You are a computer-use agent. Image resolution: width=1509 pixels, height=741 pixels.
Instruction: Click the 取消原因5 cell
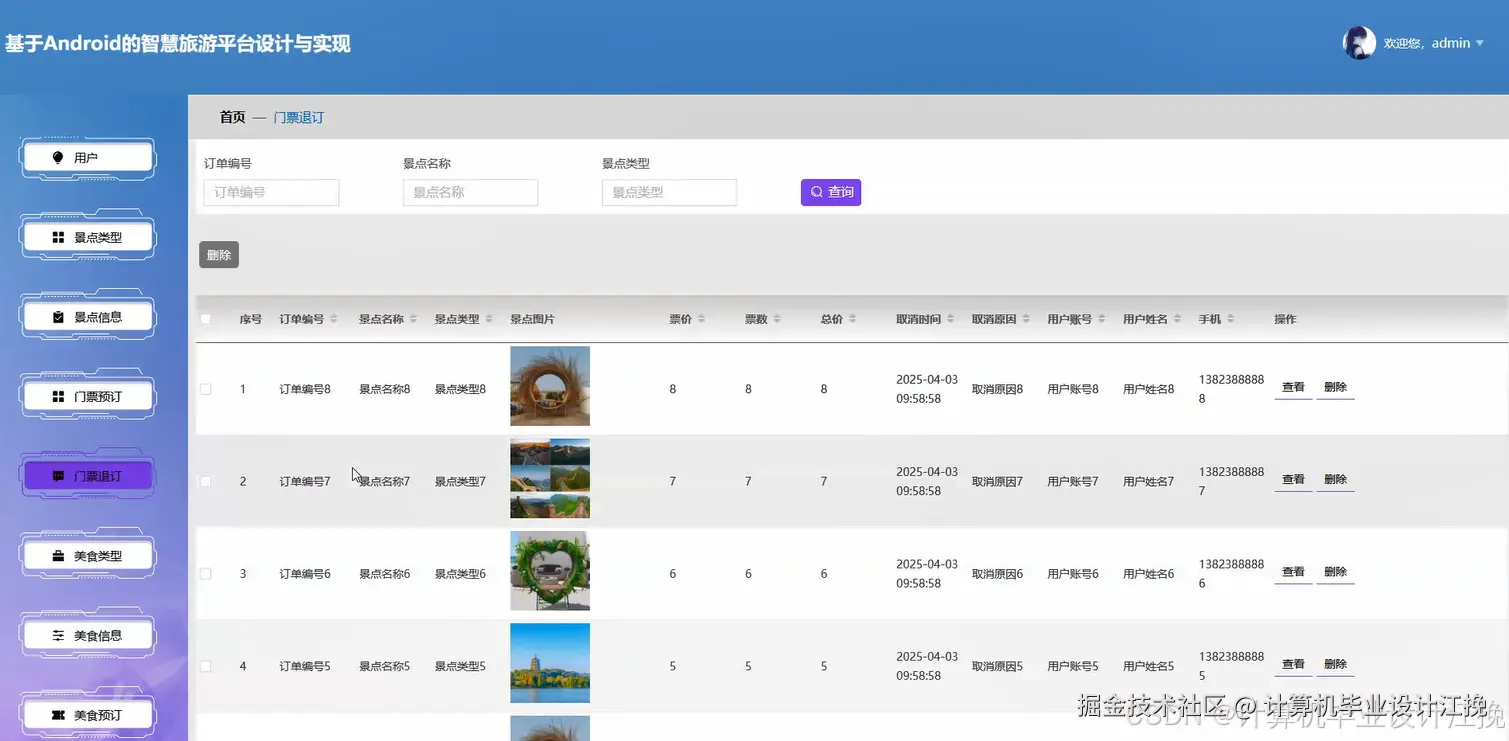point(998,666)
